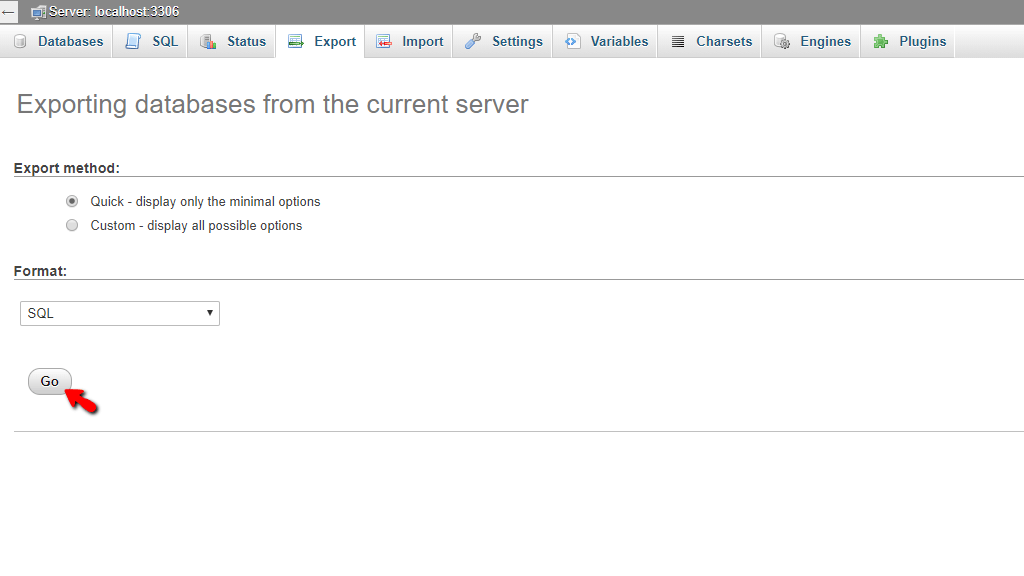Viewport: 1024px width, 576px height.
Task: Click the Server: localhost:3306 breadcrumb link
Action: point(114,12)
